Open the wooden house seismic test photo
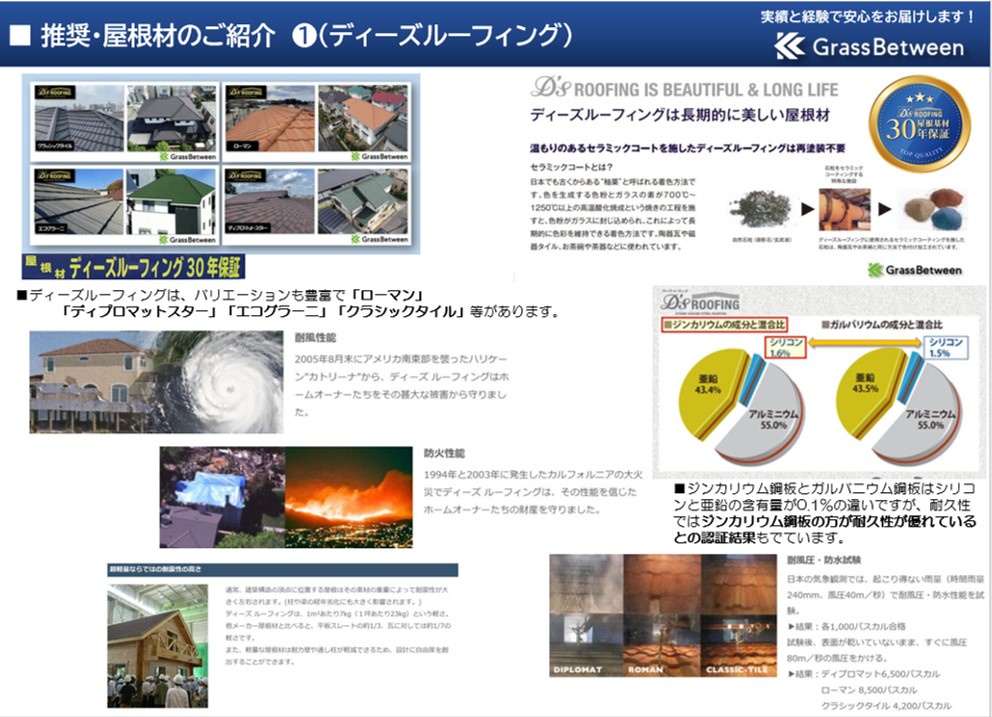This screenshot has width=992, height=717. click(x=158, y=645)
